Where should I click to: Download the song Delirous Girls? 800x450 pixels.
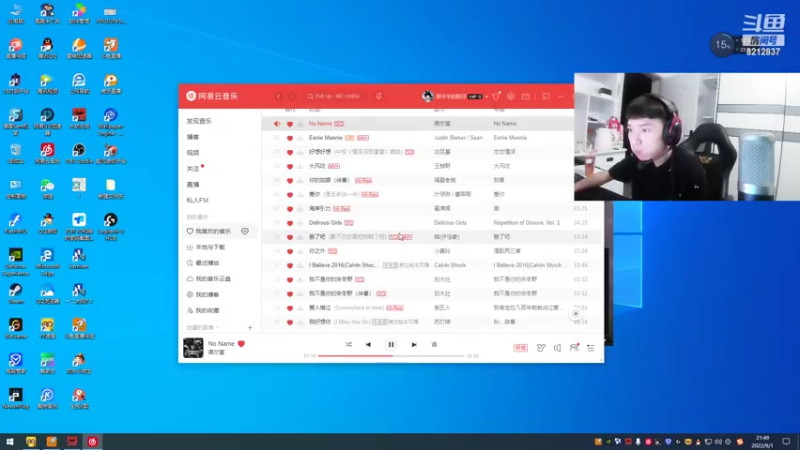point(300,223)
